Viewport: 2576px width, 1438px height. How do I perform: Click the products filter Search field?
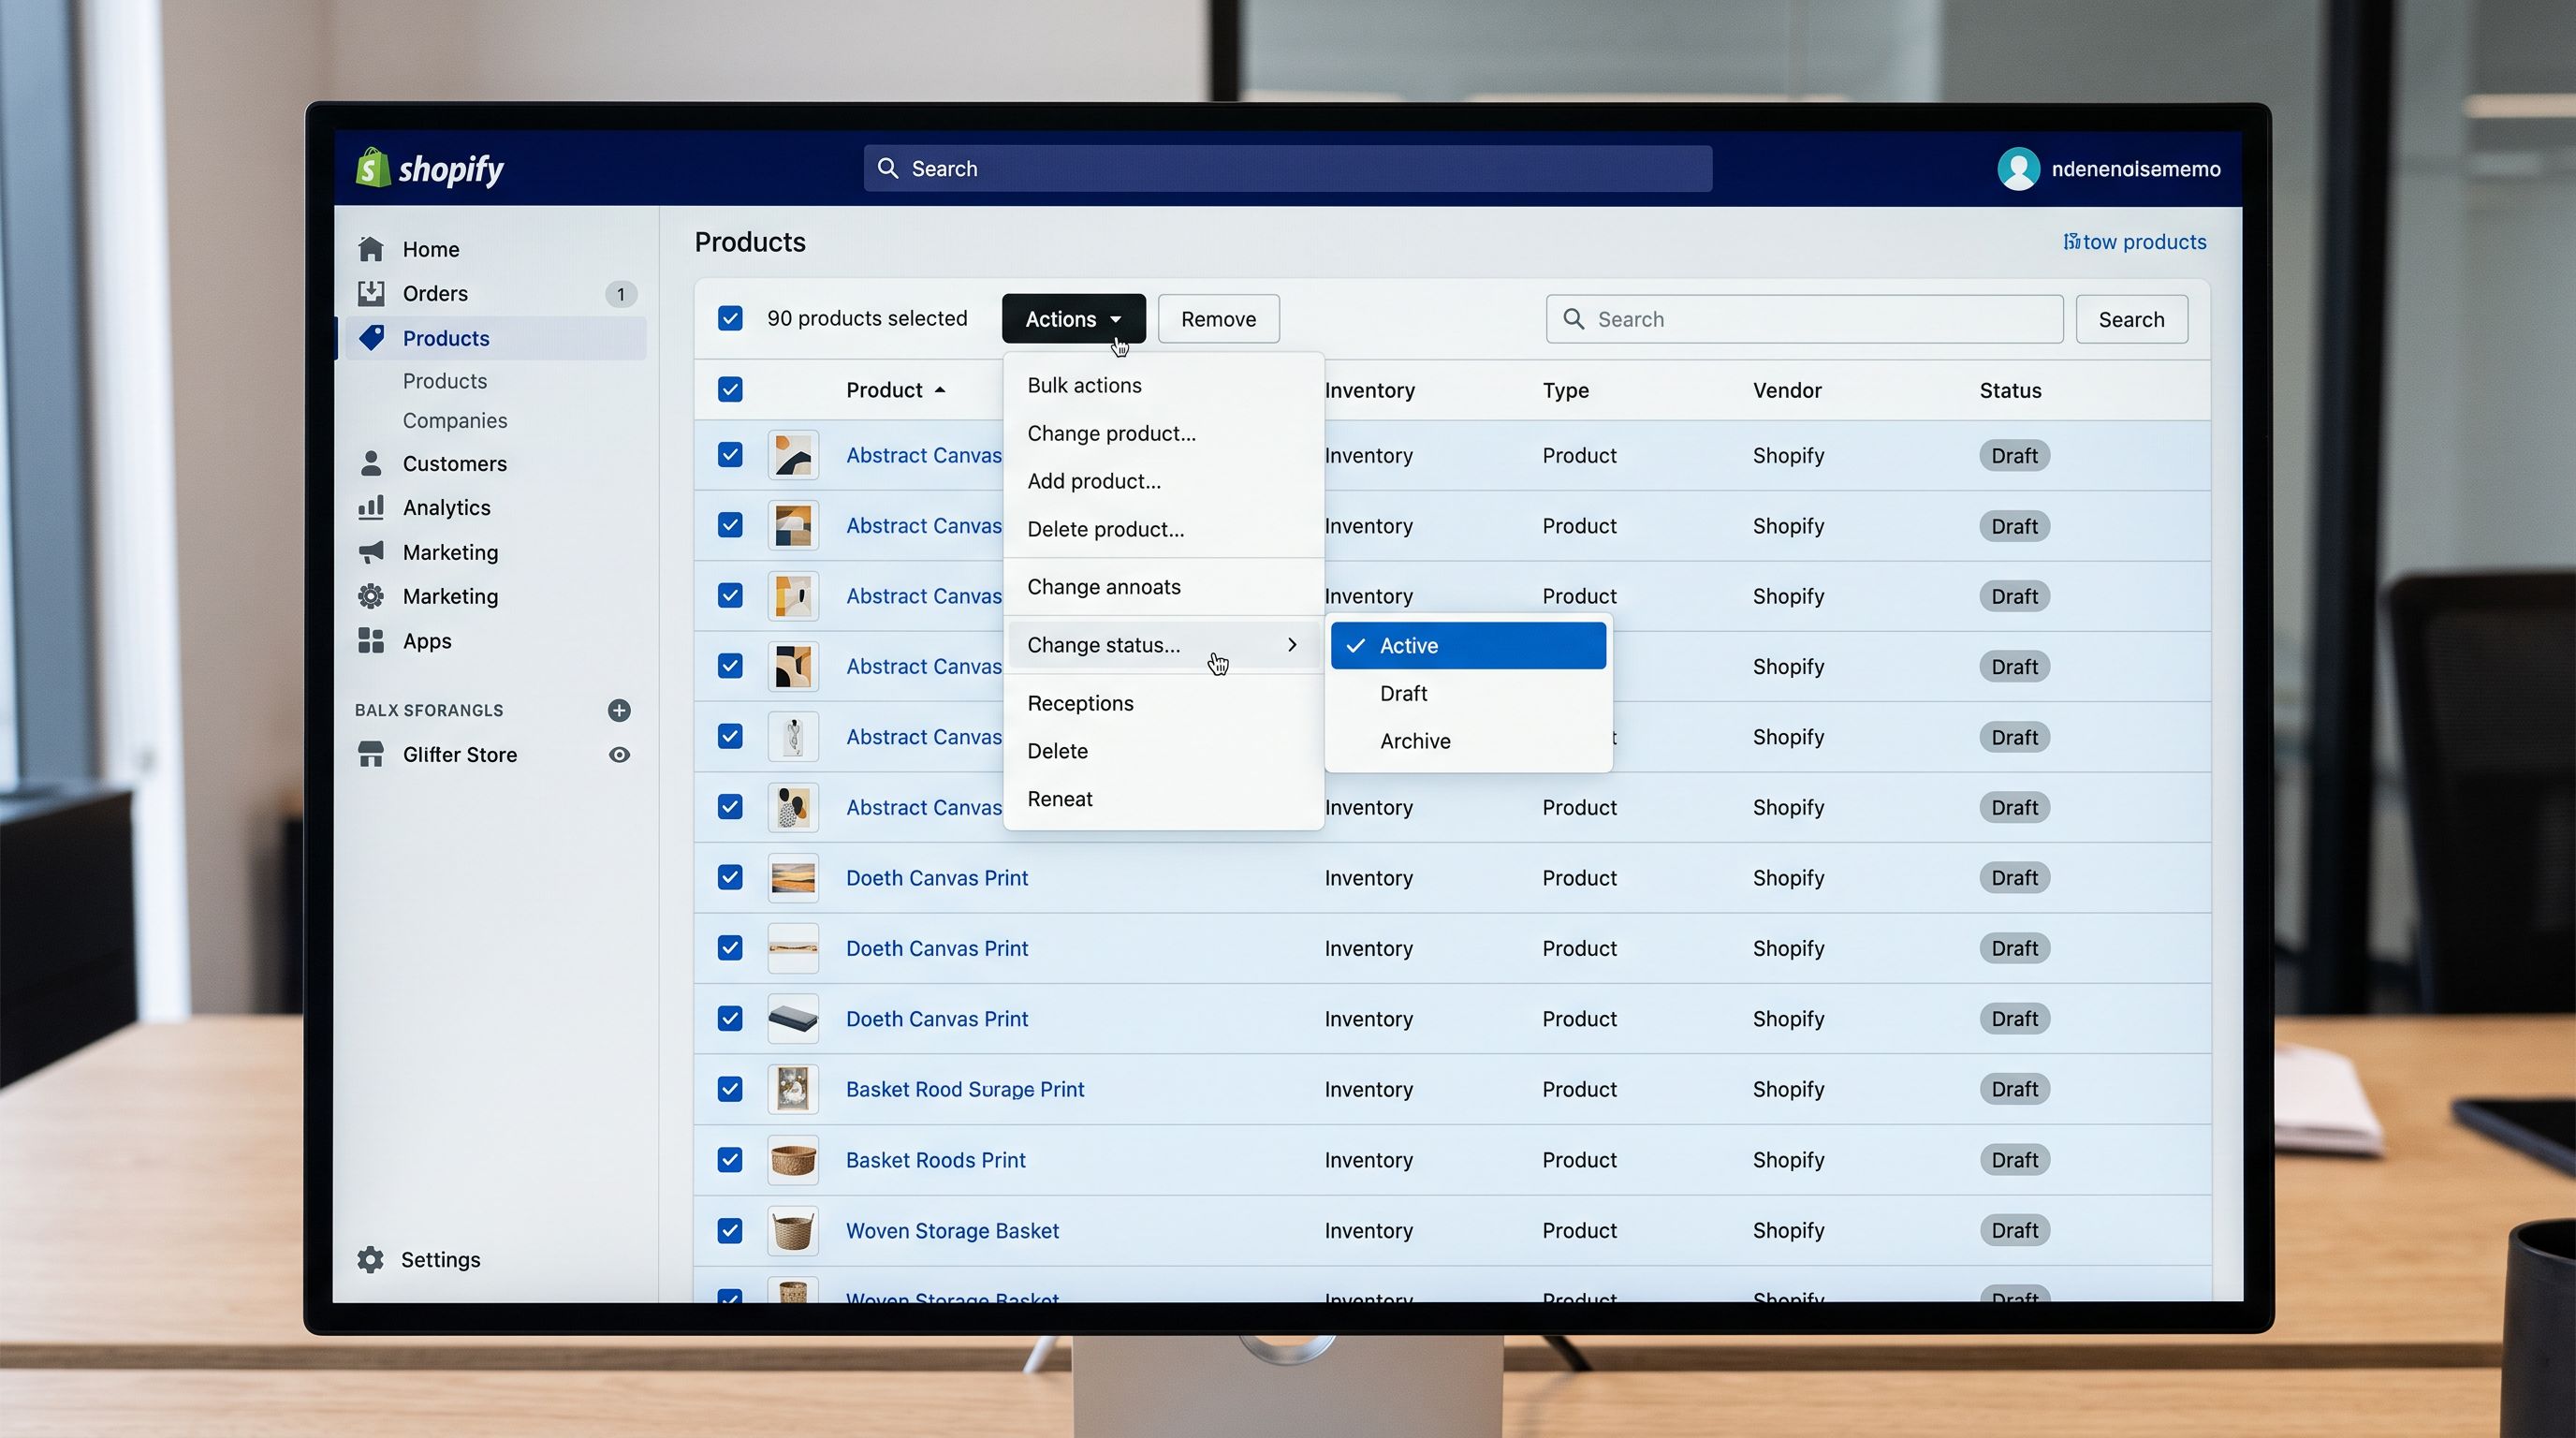(x=1804, y=319)
